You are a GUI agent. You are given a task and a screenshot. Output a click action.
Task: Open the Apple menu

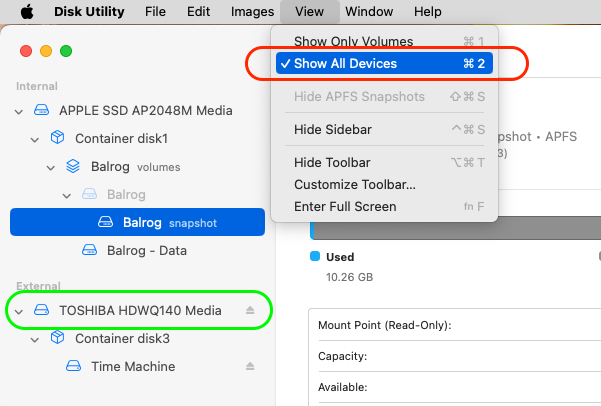pos(27,12)
